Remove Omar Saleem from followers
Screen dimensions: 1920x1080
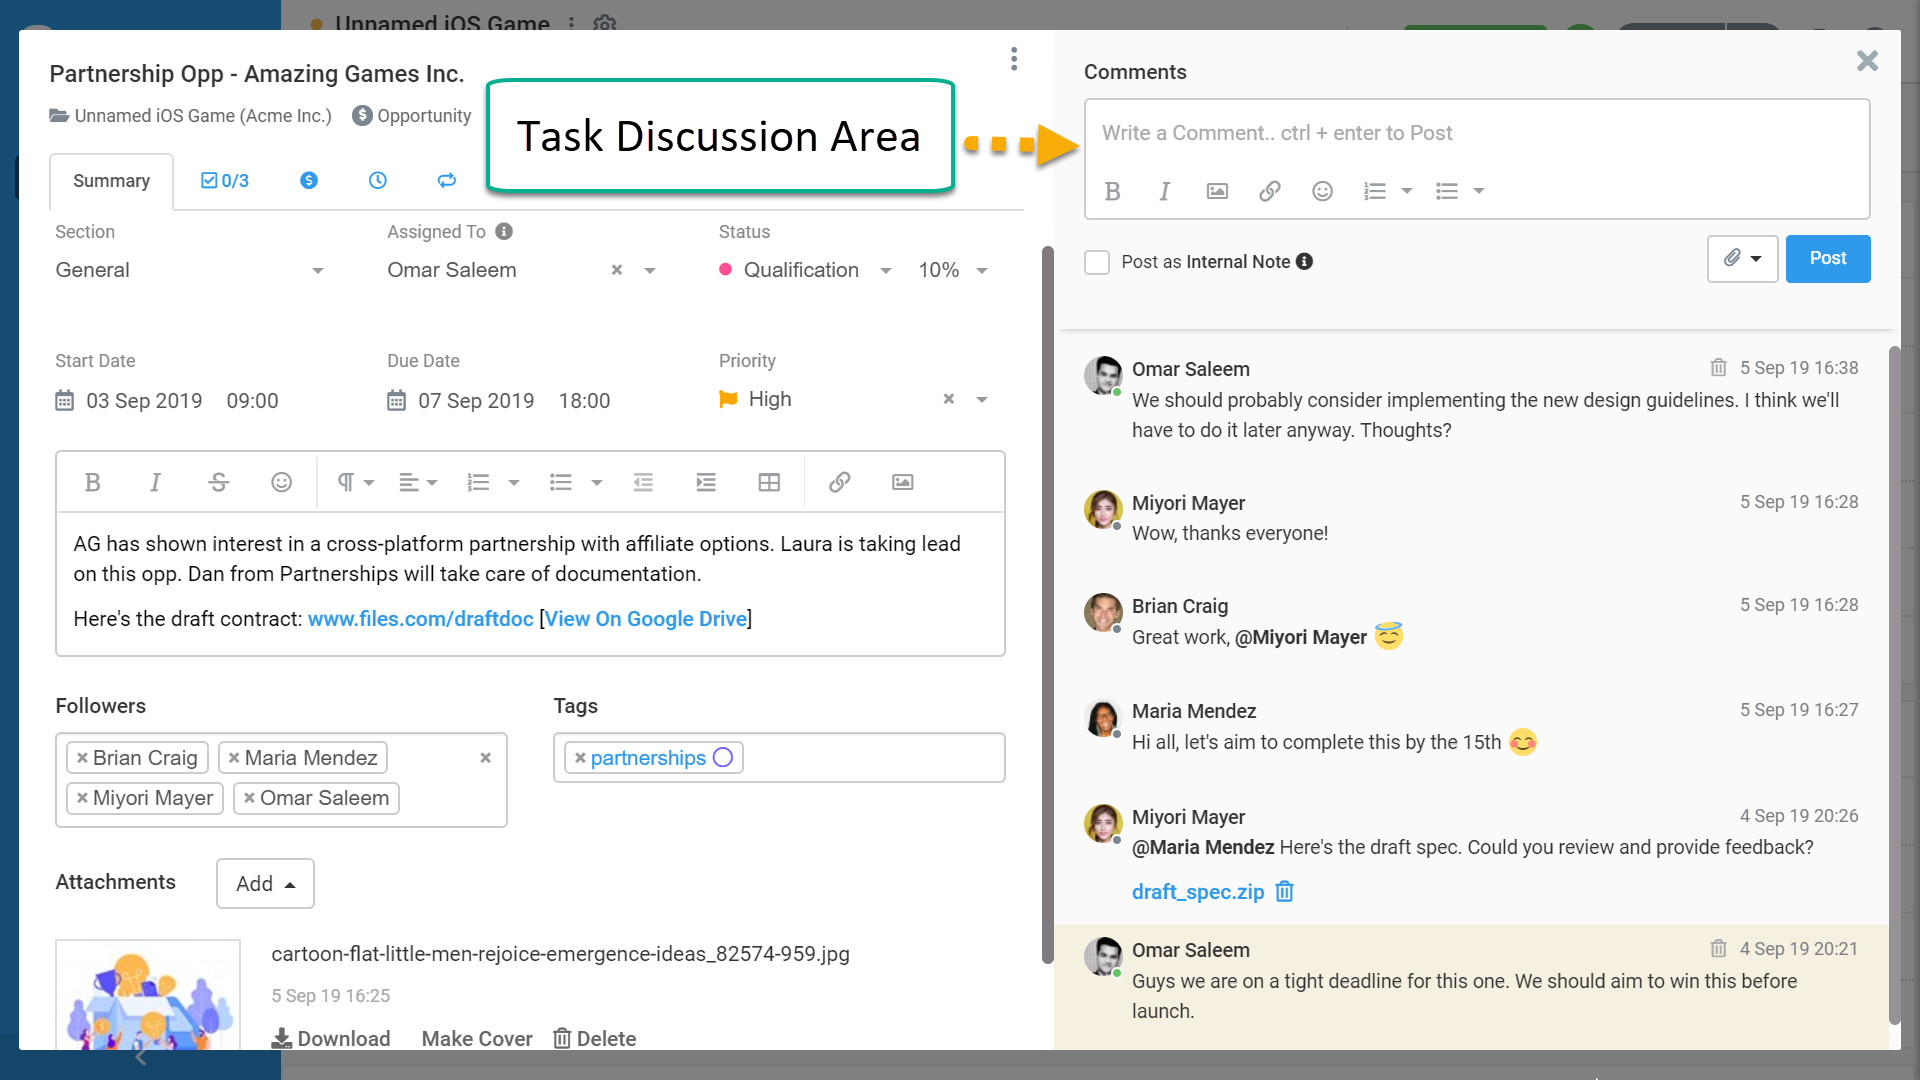tap(249, 798)
